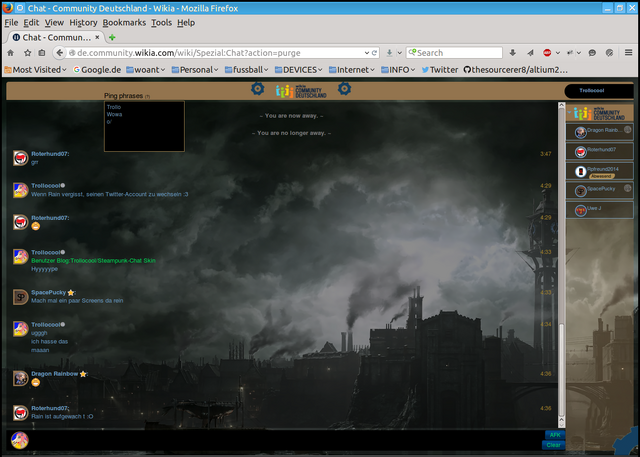
Task: Select Uwe J in the user list
Action: (599, 210)
